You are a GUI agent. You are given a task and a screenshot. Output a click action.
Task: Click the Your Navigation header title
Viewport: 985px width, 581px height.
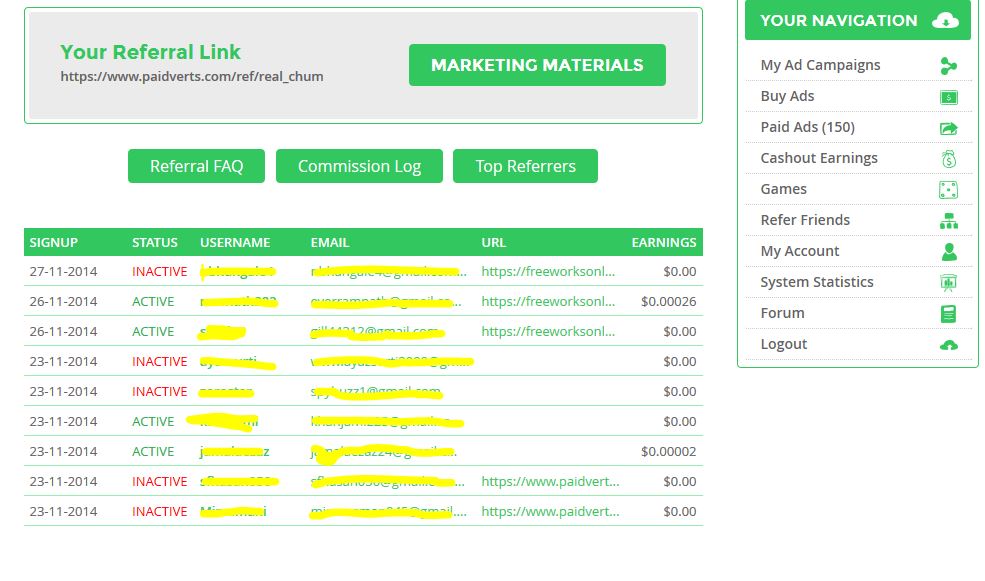pos(839,21)
